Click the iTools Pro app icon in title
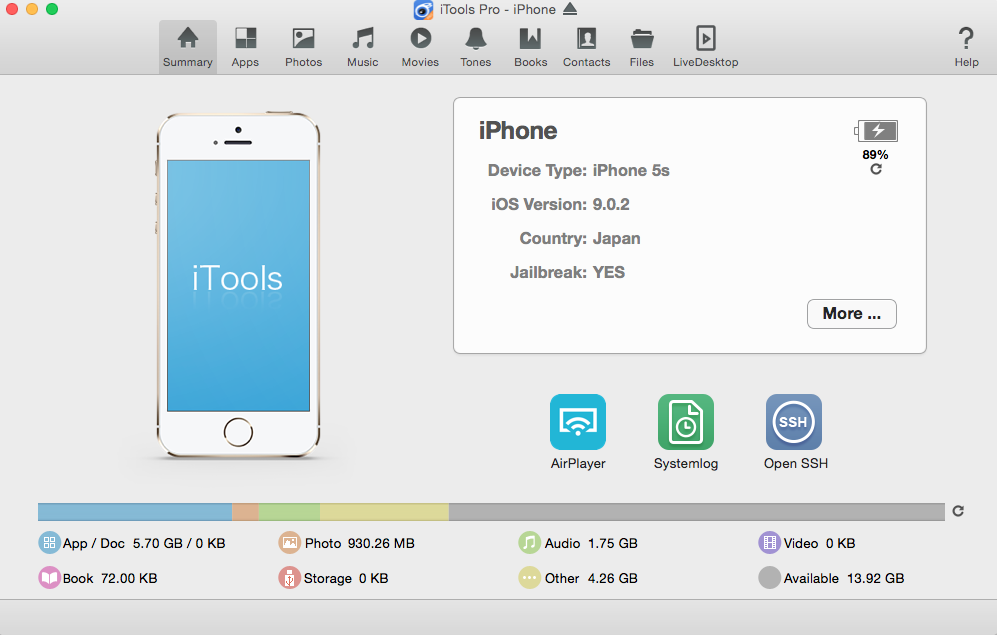The height and width of the screenshot is (635, 997). [423, 10]
